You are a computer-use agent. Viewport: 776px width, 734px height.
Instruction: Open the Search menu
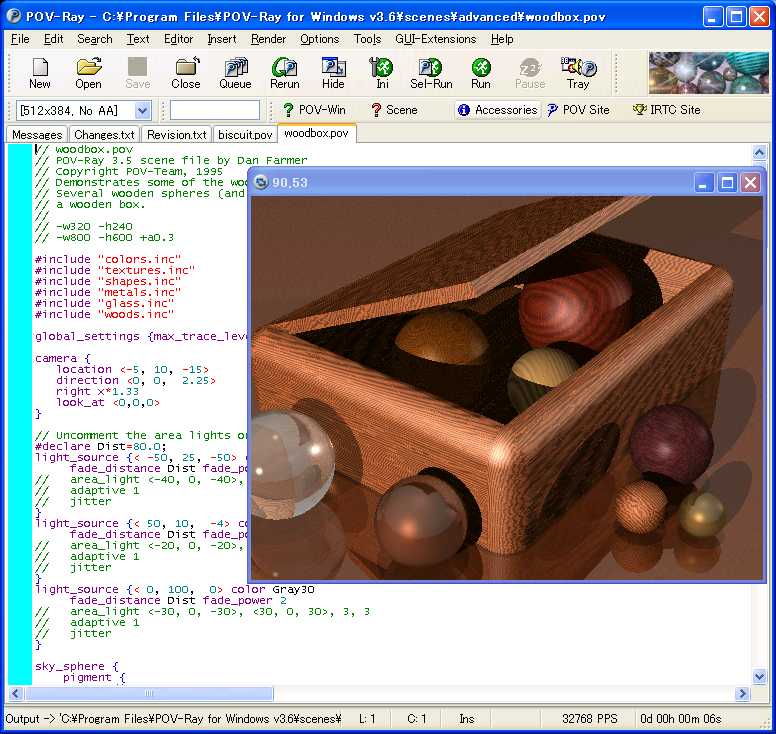point(95,39)
